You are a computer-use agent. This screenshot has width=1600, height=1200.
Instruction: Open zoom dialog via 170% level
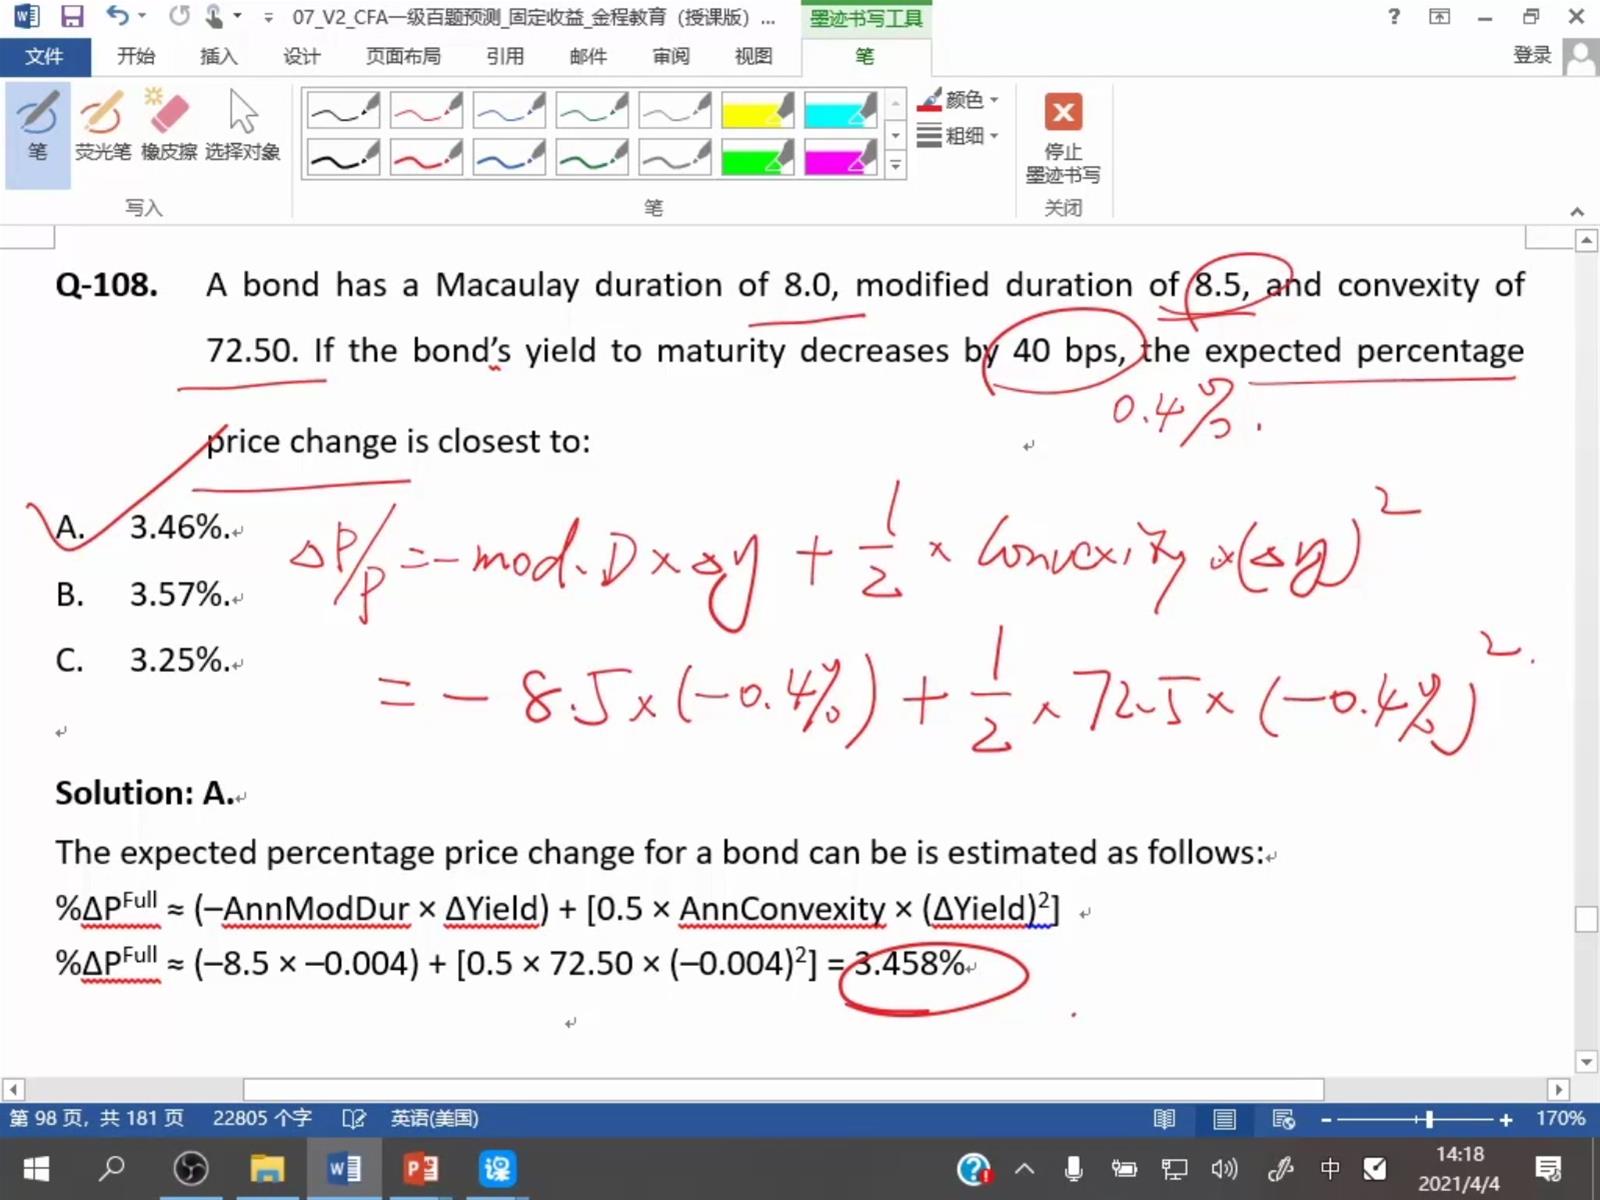(1560, 1118)
